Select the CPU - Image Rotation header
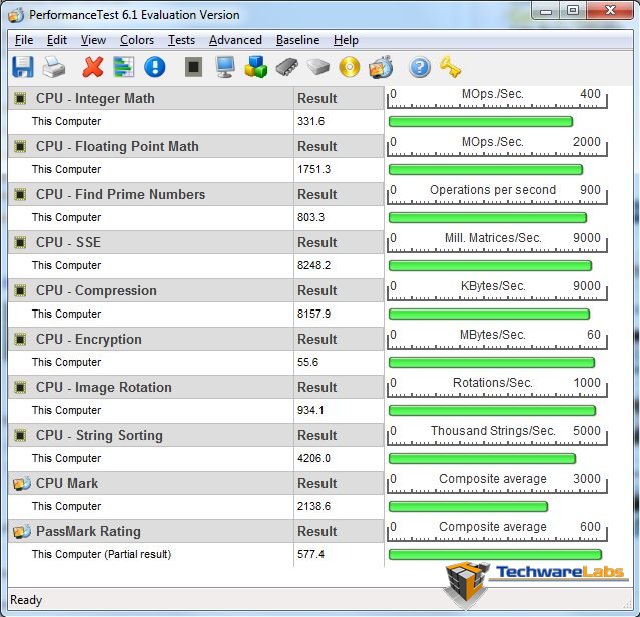This screenshot has width=640, height=617. [x=104, y=387]
